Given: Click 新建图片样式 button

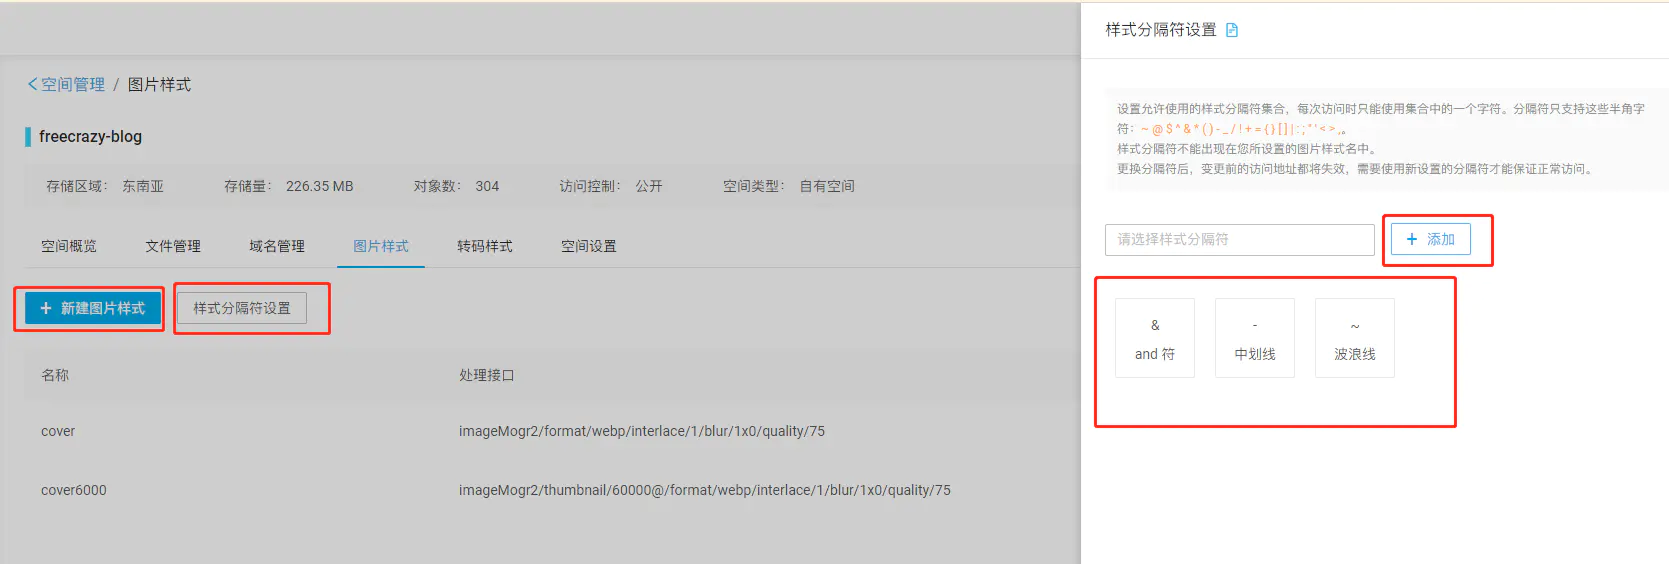Looking at the screenshot, I should (92, 308).
